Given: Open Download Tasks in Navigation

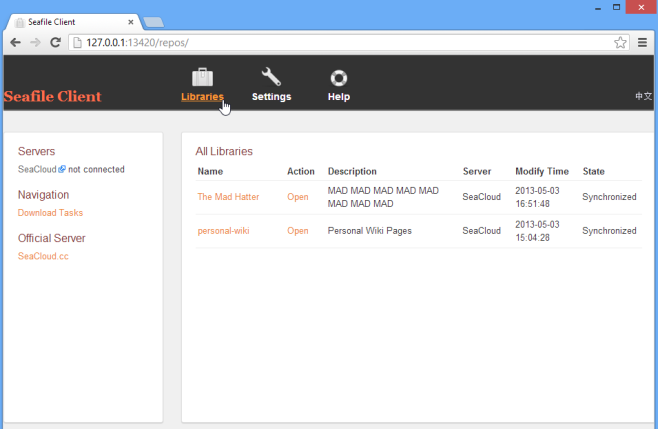Looking at the screenshot, I should [50, 213].
